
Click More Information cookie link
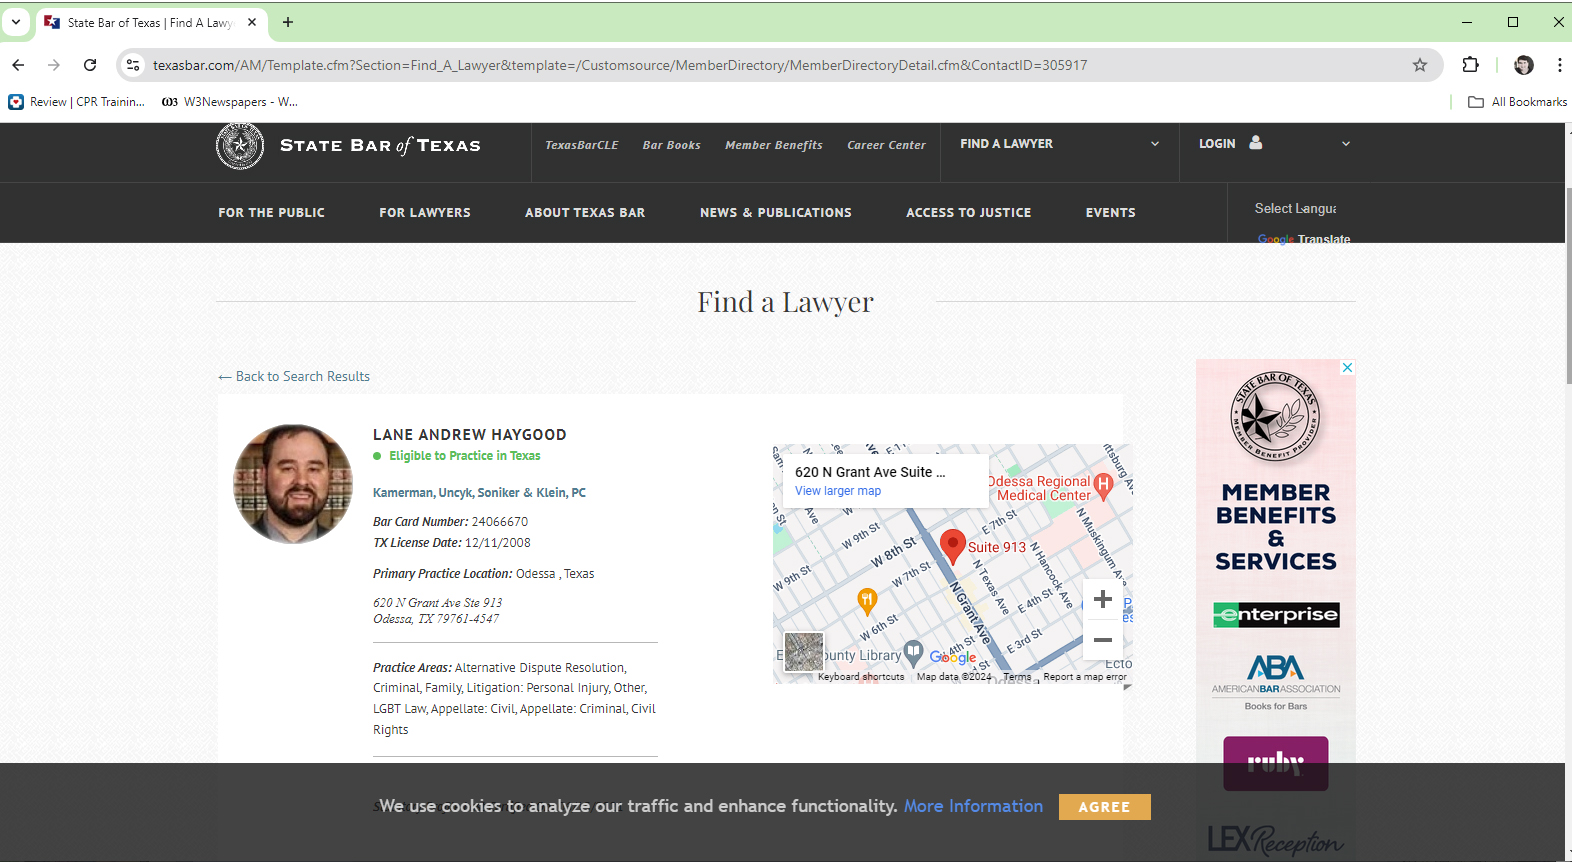[973, 806]
